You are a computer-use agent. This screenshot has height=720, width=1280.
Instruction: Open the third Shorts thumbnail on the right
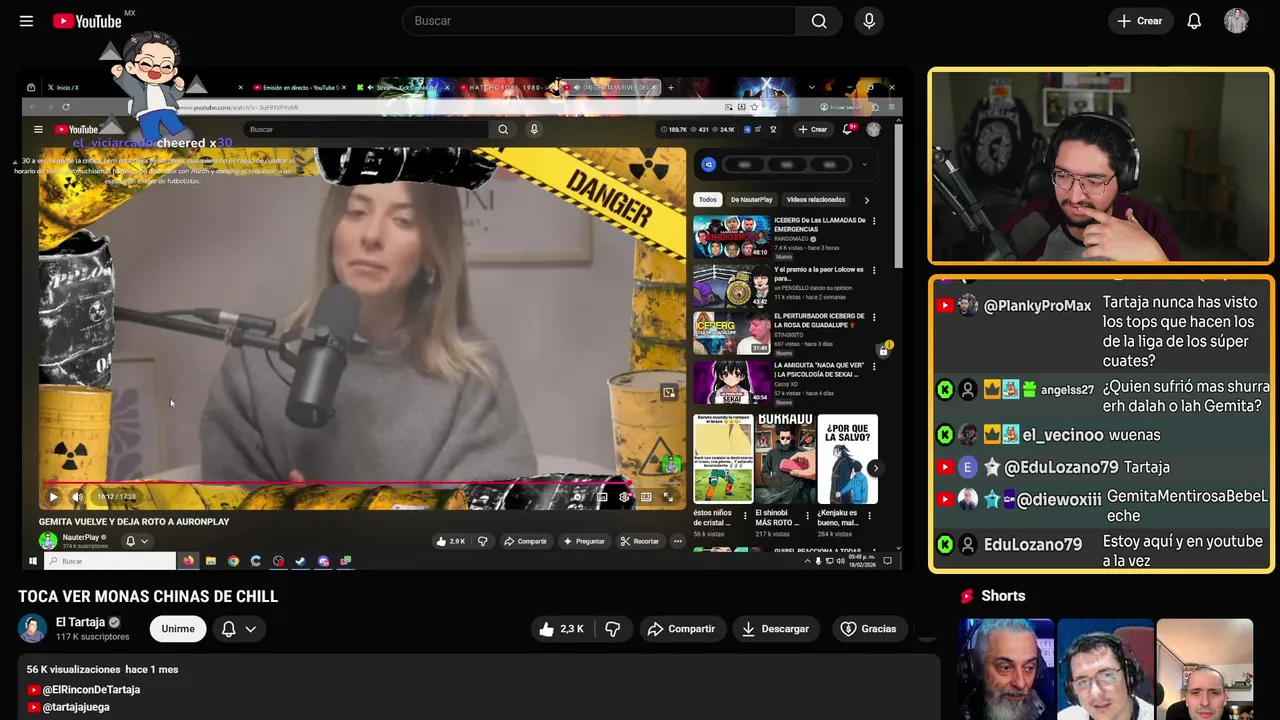[x=1204, y=669]
